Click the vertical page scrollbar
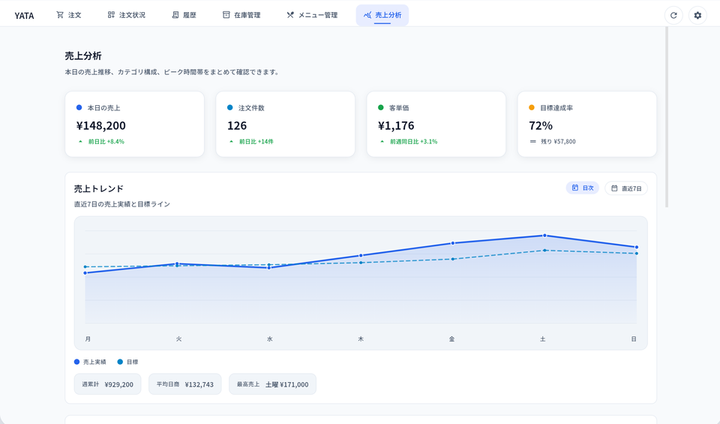The height and width of the screenshot is (424, 720). point(667,117)
